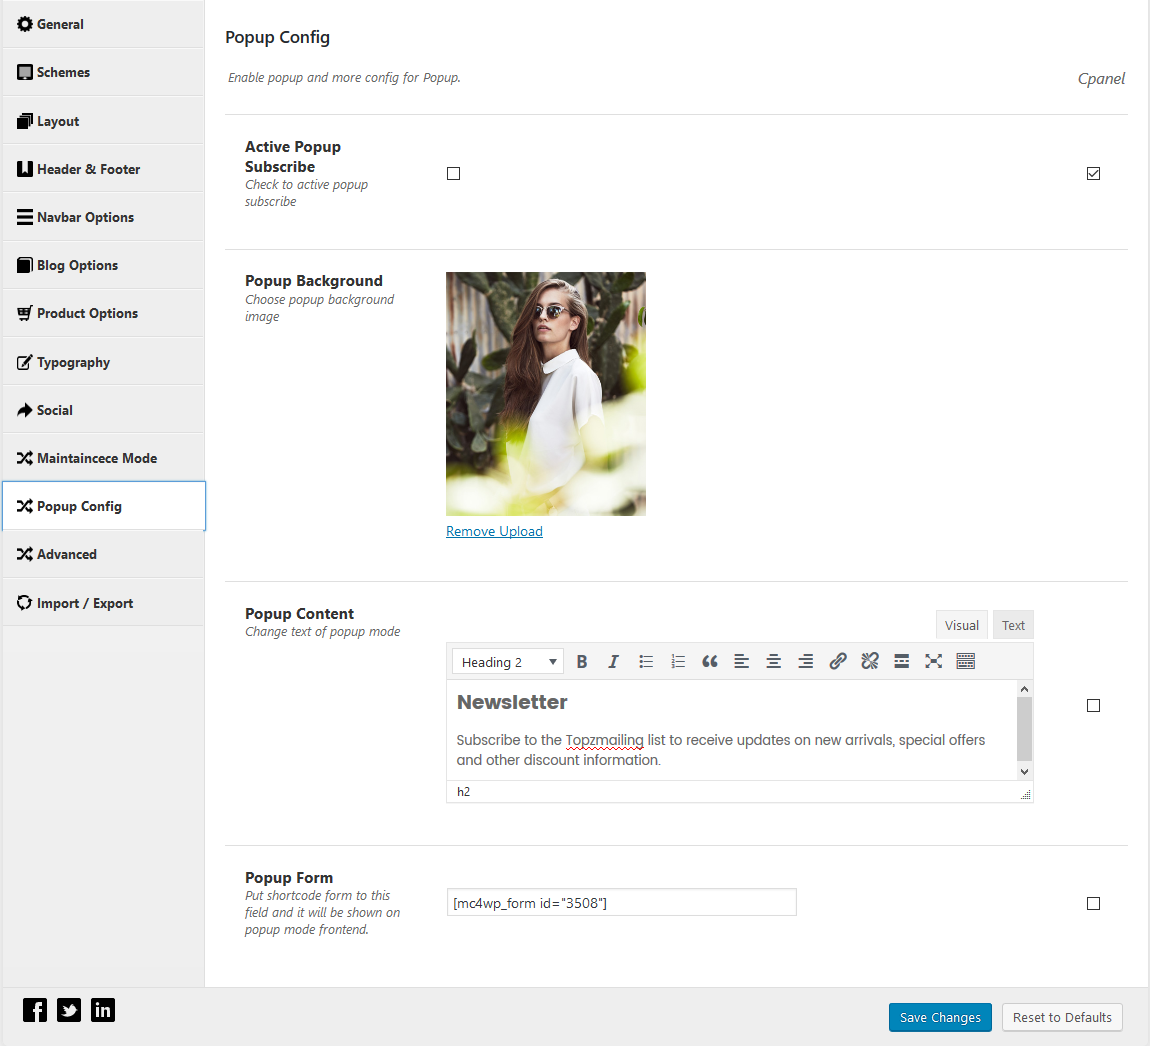Click the insert link icon
Image resolution: width=1150 pixels, height=1046 pixels.
[838, 662]
